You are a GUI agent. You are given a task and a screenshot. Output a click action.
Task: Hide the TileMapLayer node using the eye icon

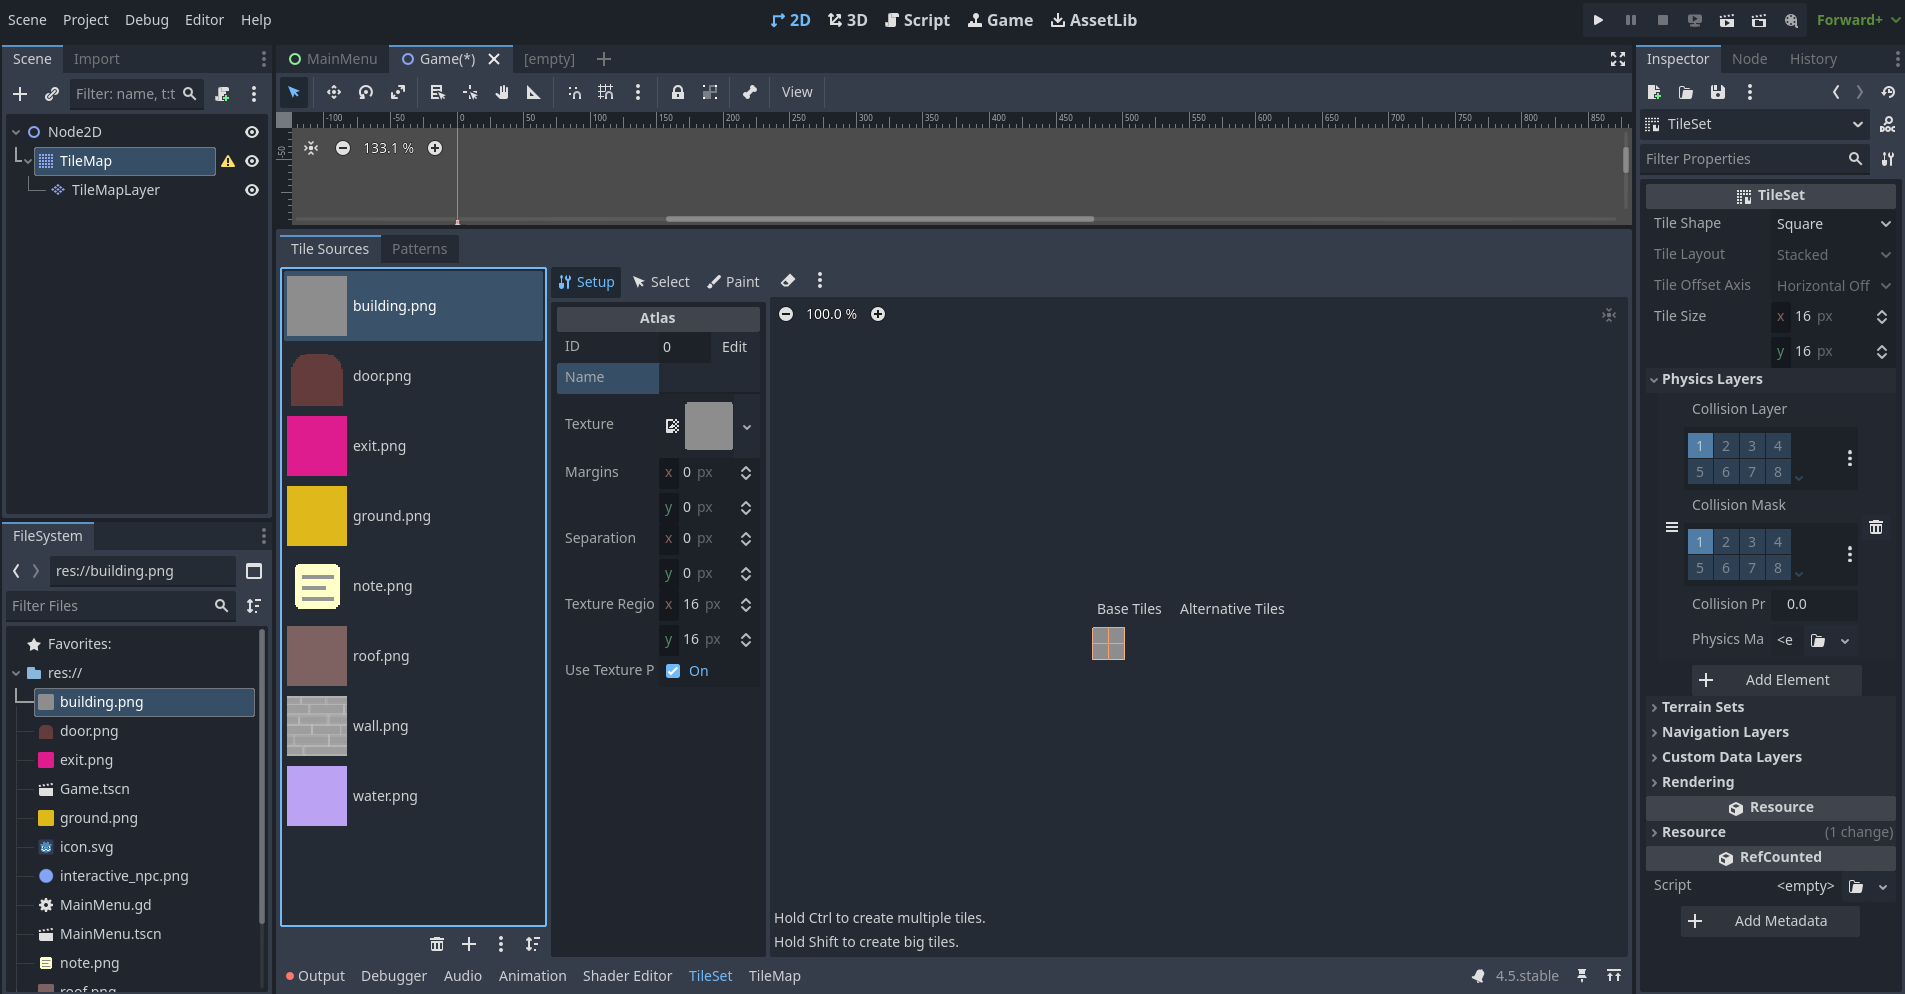(252, 190)
